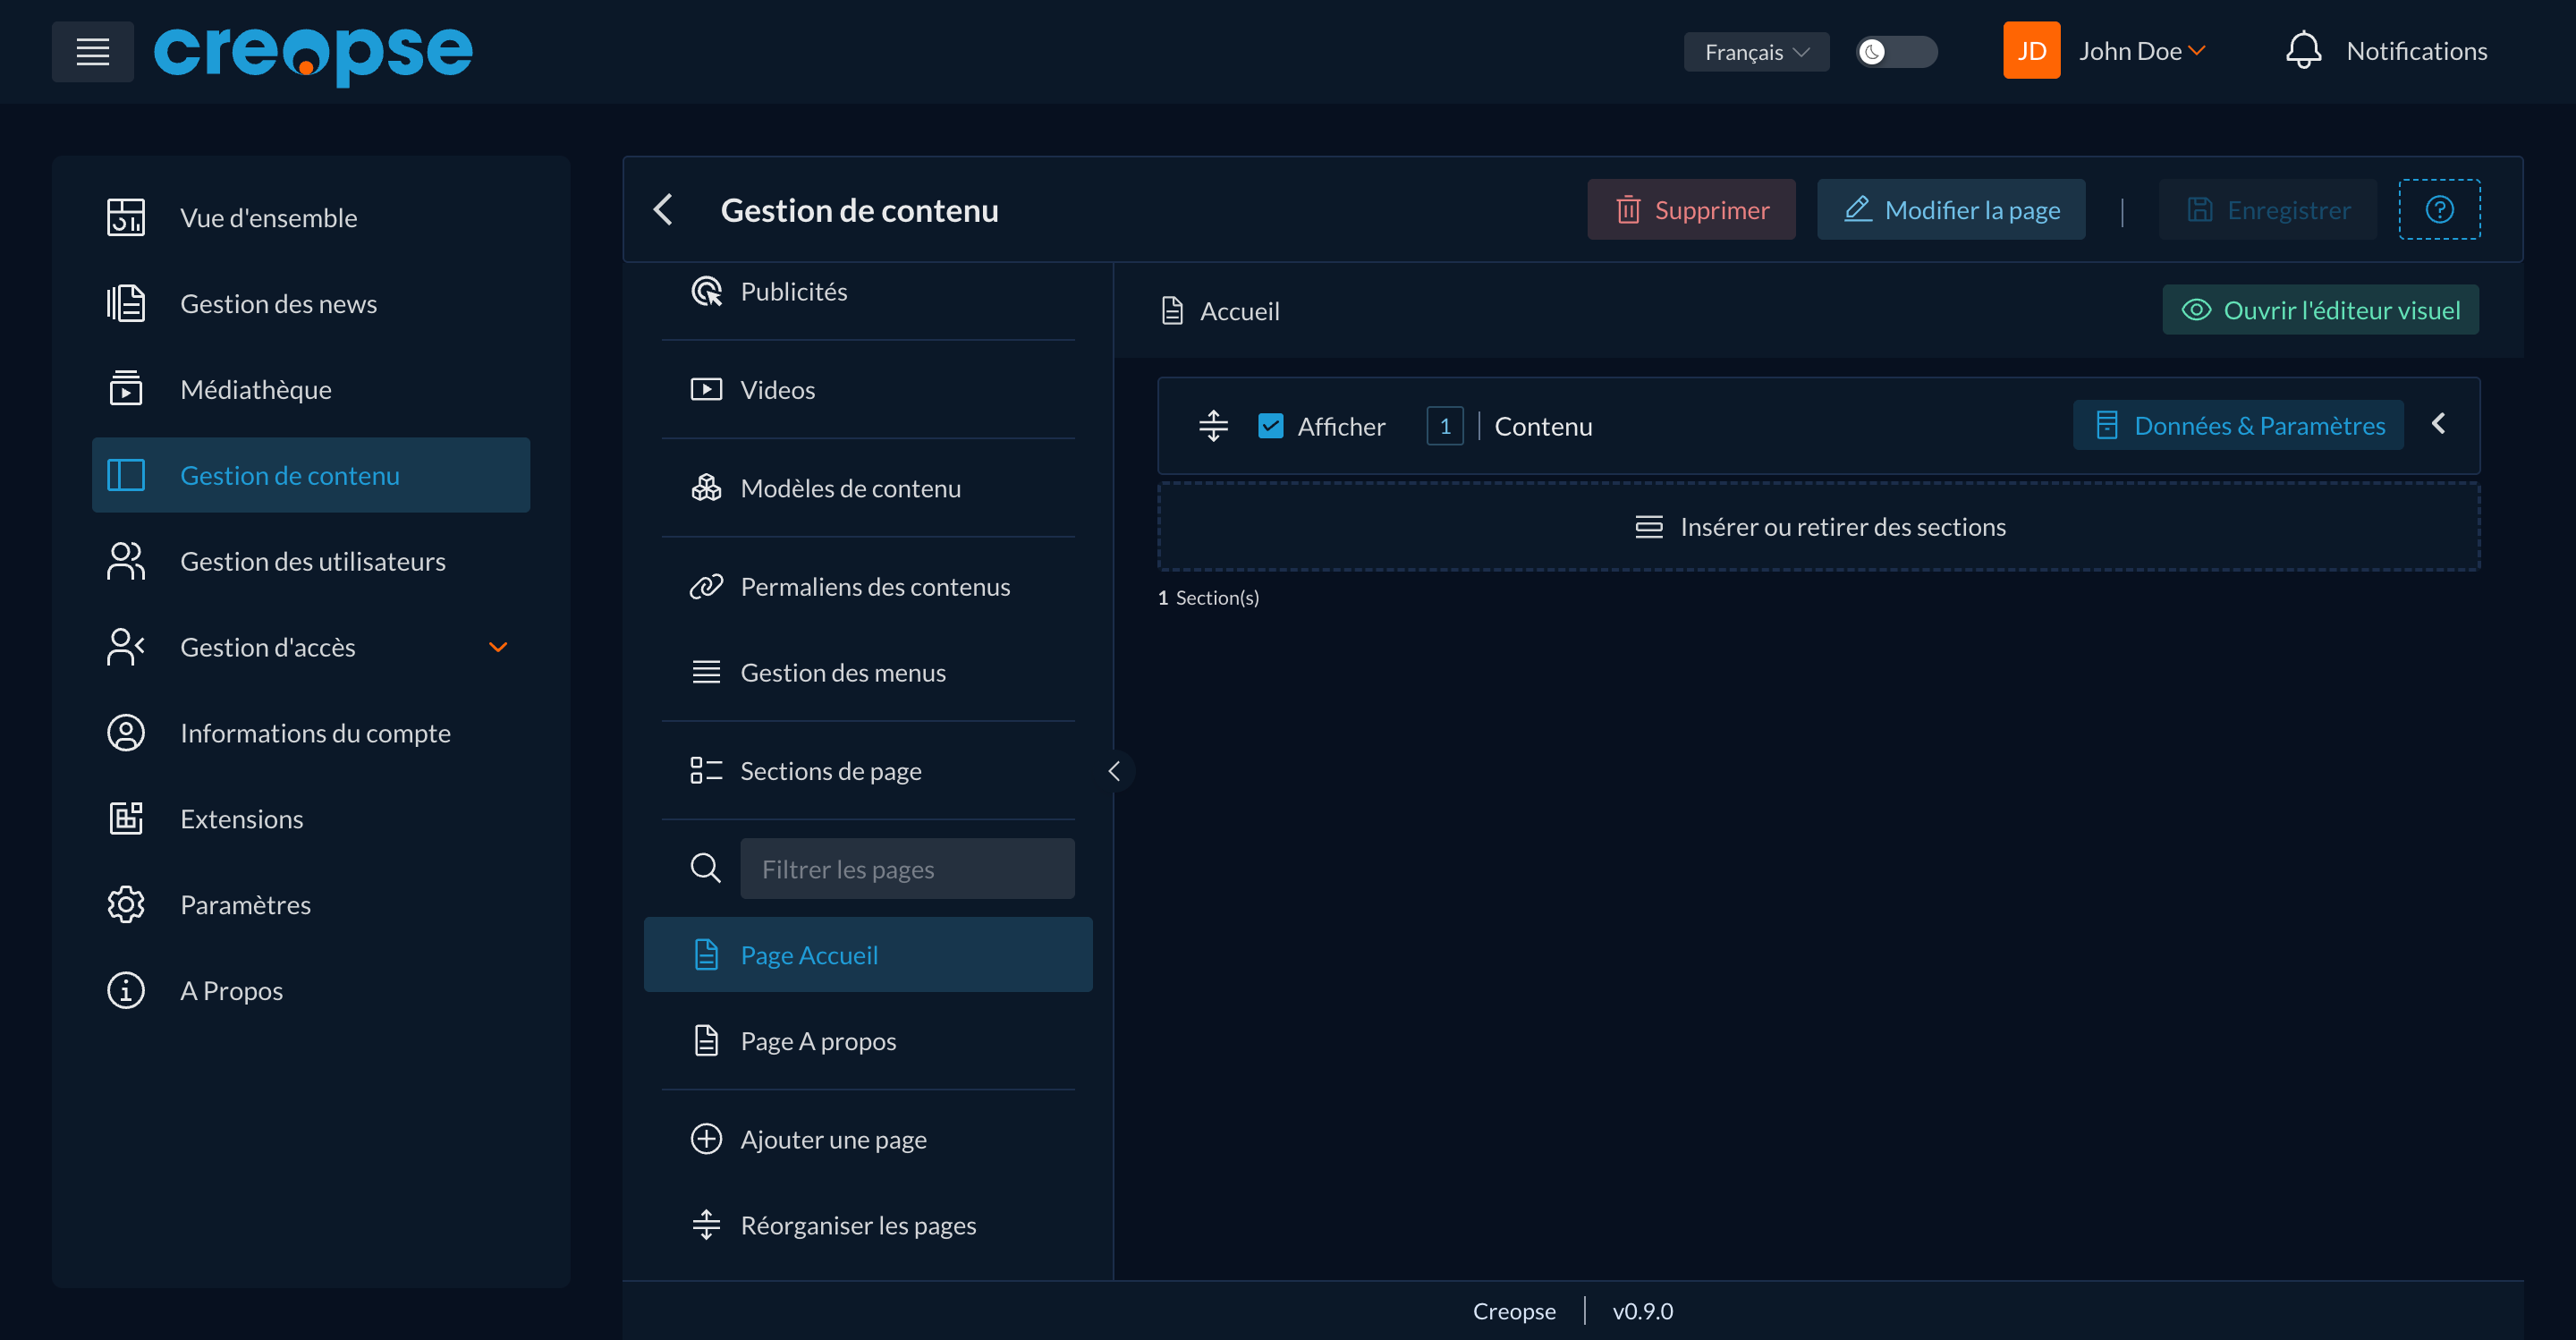Select Page A propos in list

[x=868, y=1040]
